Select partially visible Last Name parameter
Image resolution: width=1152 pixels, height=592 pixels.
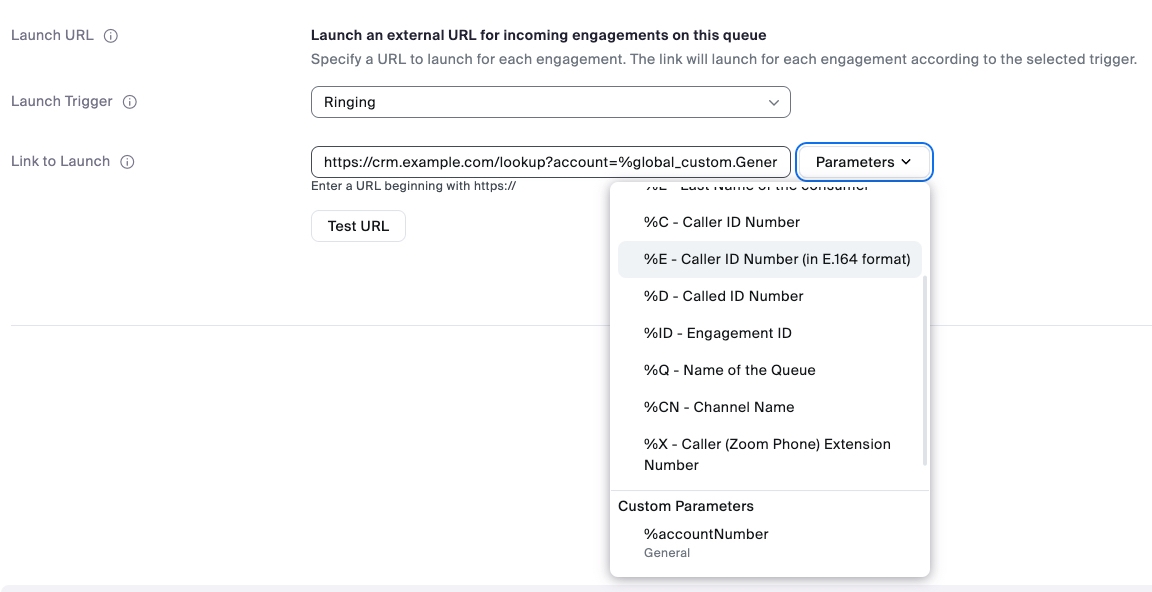click(x=756, y=188)
